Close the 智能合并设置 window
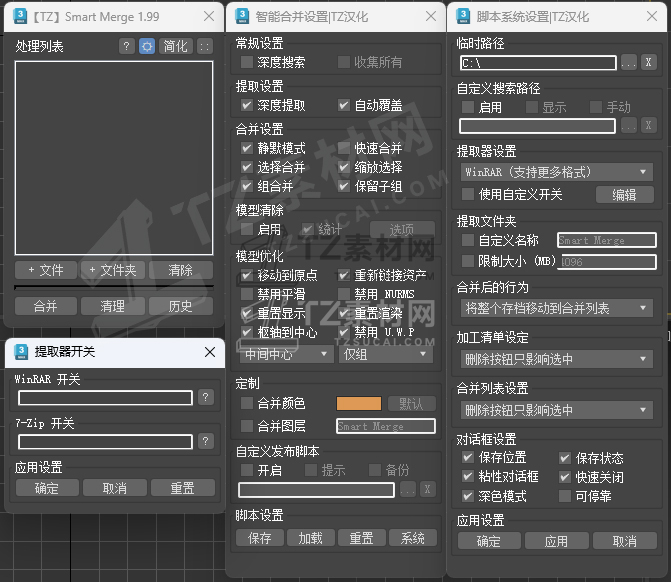The height and width of the screenshot is (582, 671). click(431, 16)
